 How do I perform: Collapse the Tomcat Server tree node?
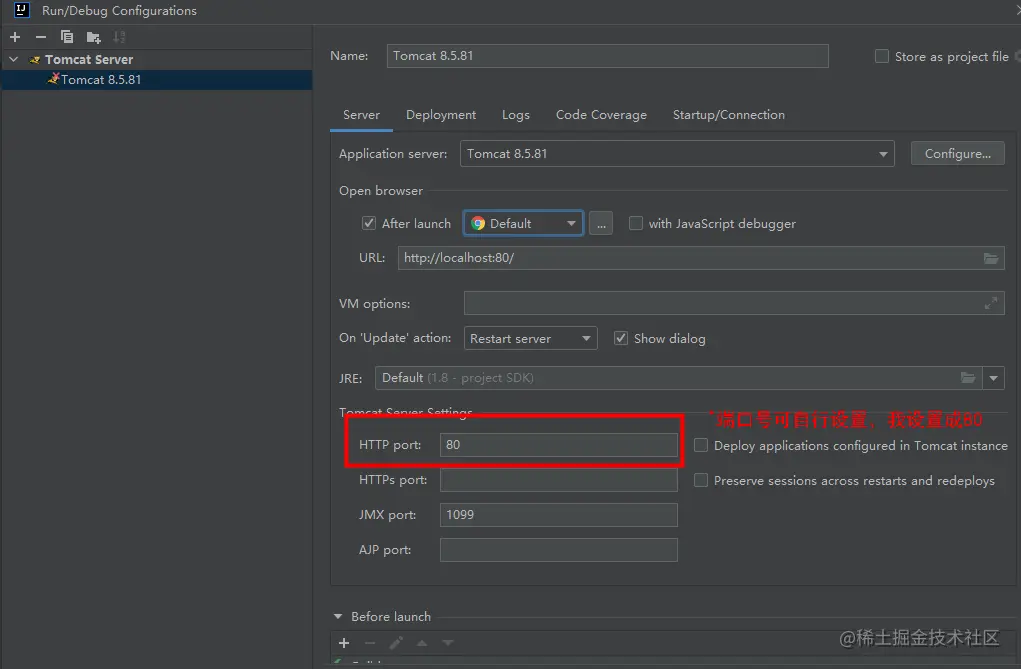[14, 59]
